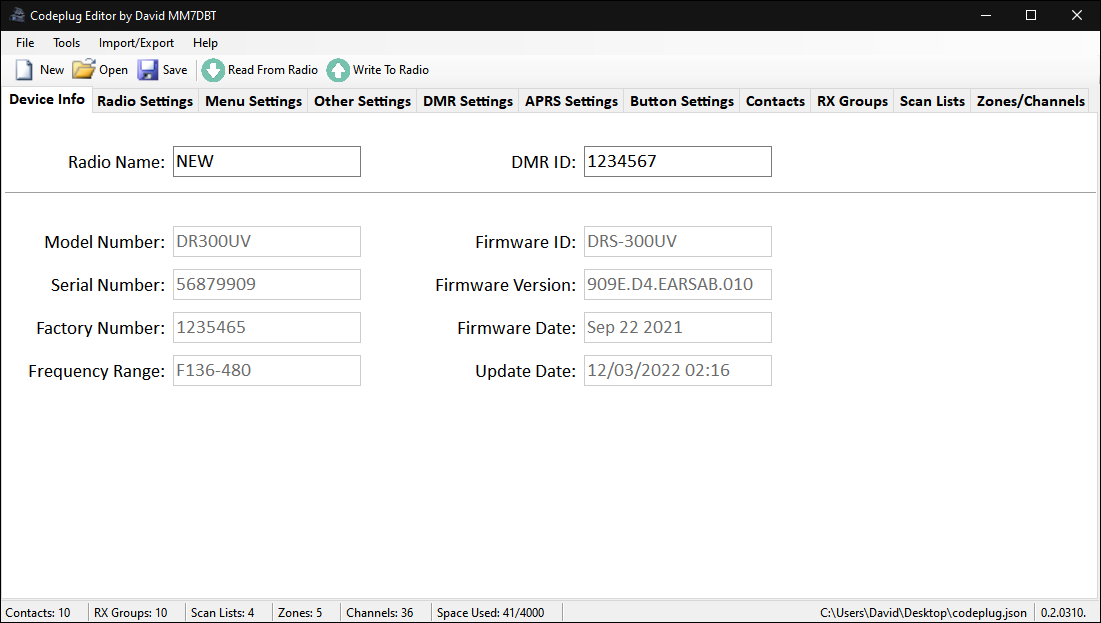Viewport: 1101px width, 623px height.
Task: Open the Zones/Channels tab
Action: tap(1030, 100)
